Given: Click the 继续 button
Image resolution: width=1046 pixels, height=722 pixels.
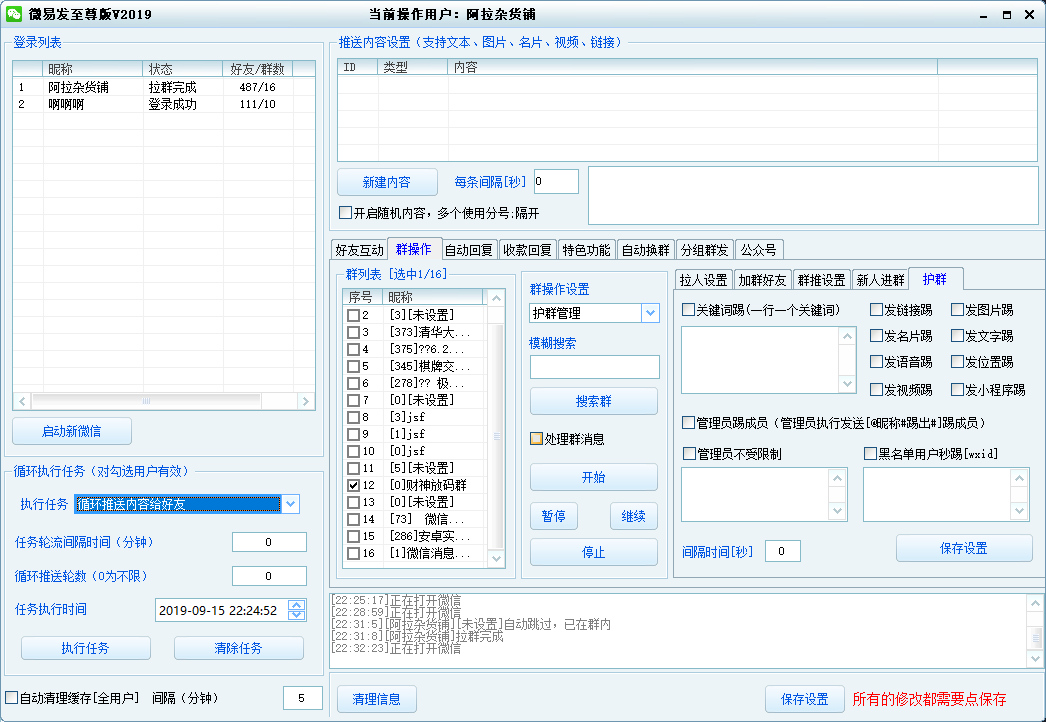Looking at the screenshot, I should [634, 516].
